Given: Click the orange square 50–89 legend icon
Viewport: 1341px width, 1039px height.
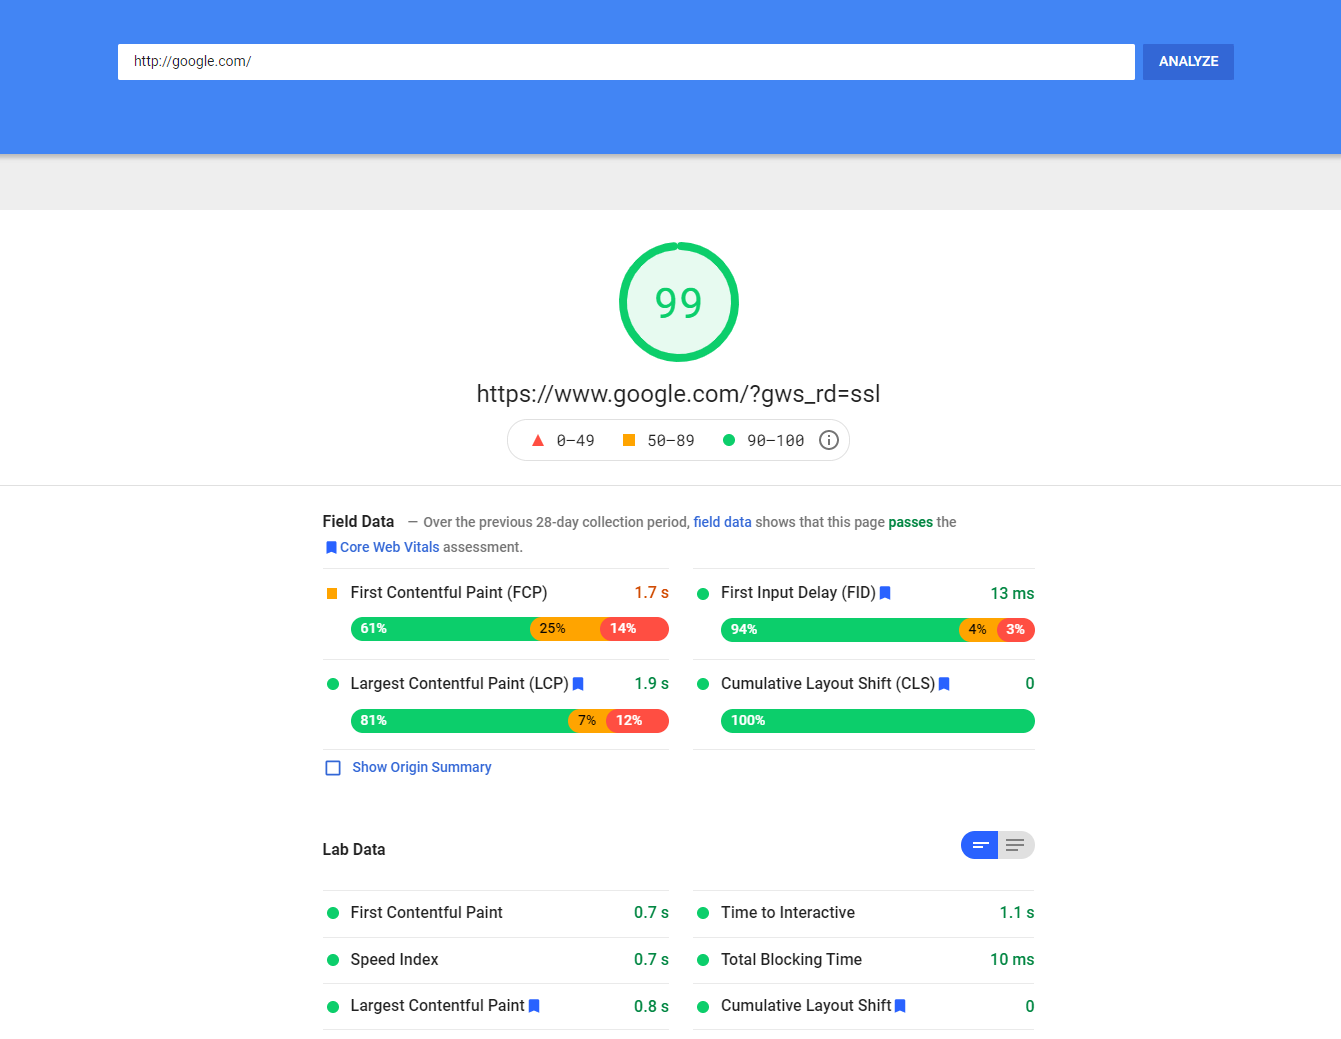Looking at the screenshot, I should [x=629, y=440].
